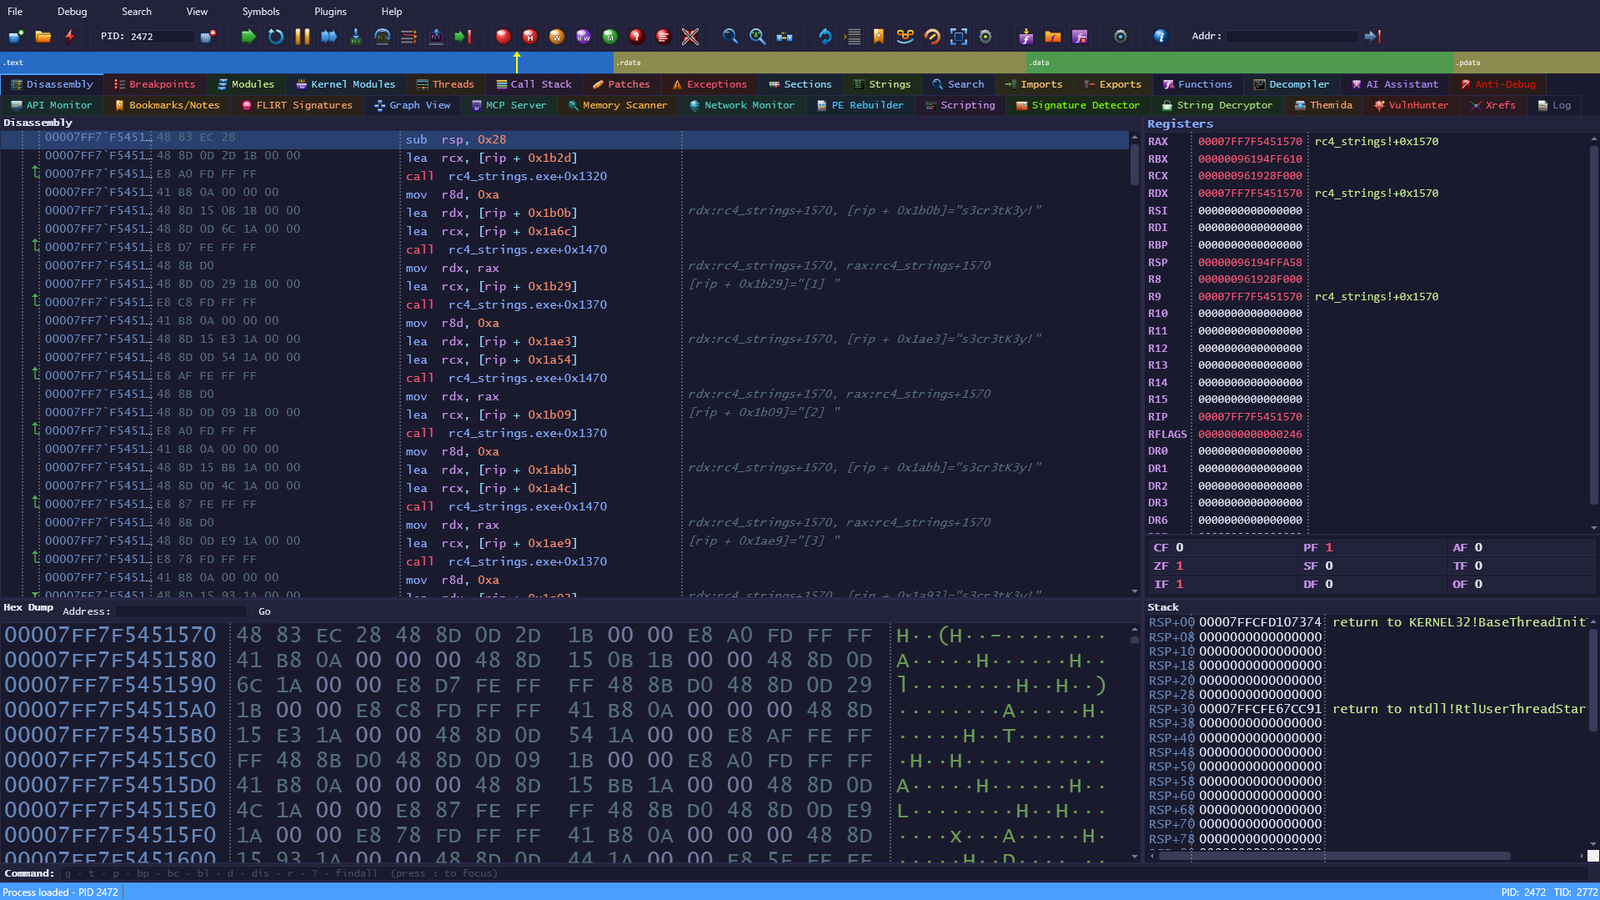
Task: Click the blue info about icon
Action: (1160, 36)
